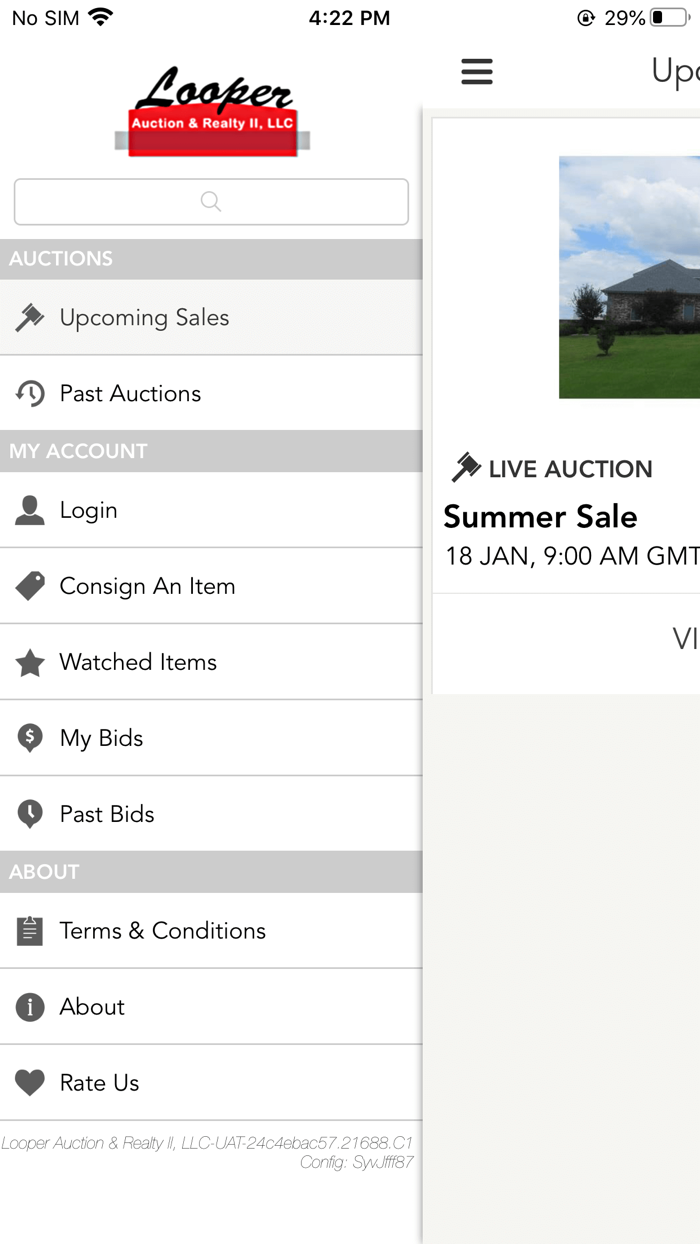Open the hamburger navigation menu

coord(477,71)
